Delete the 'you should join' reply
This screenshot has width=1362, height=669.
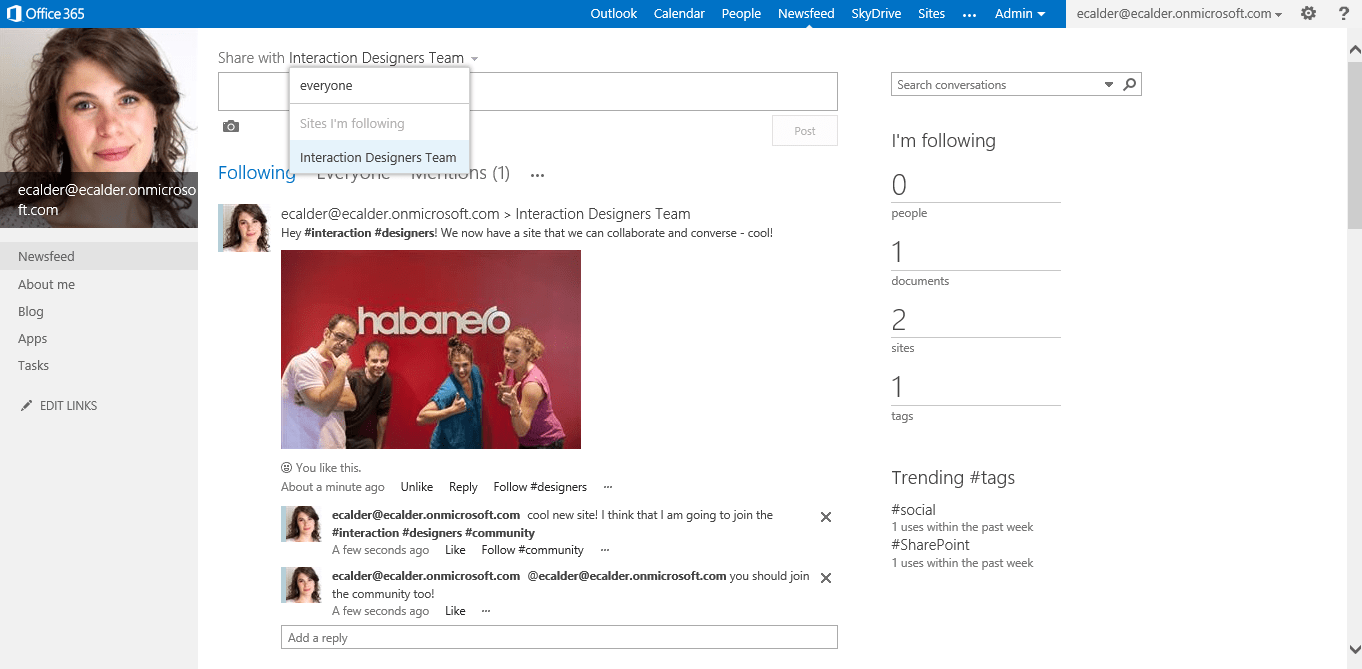click(826, 578)
